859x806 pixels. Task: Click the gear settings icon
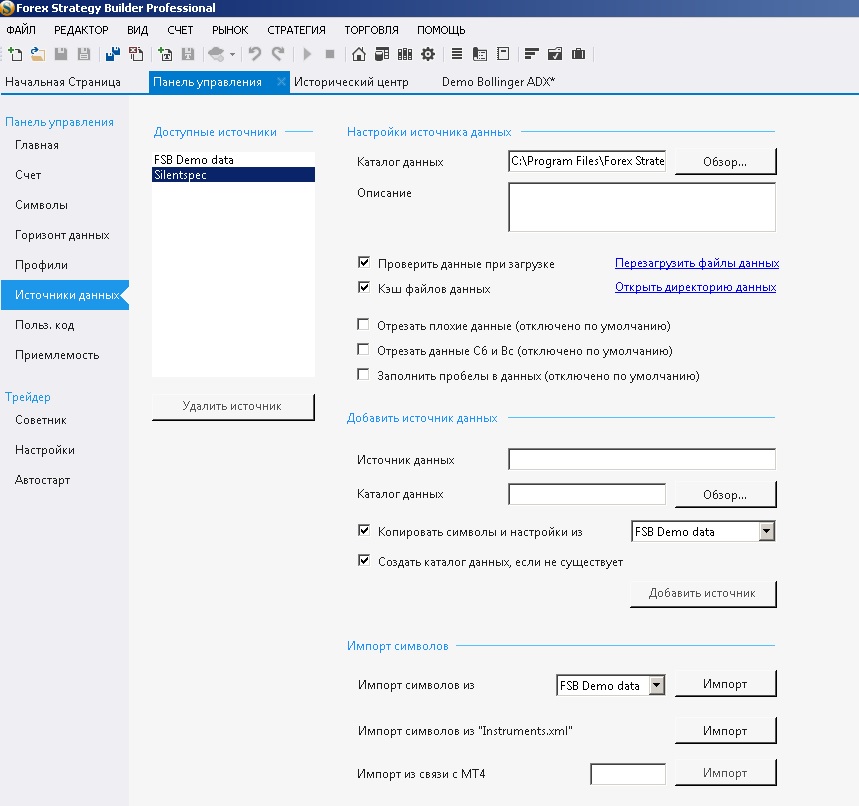click(x=428, y=54)
